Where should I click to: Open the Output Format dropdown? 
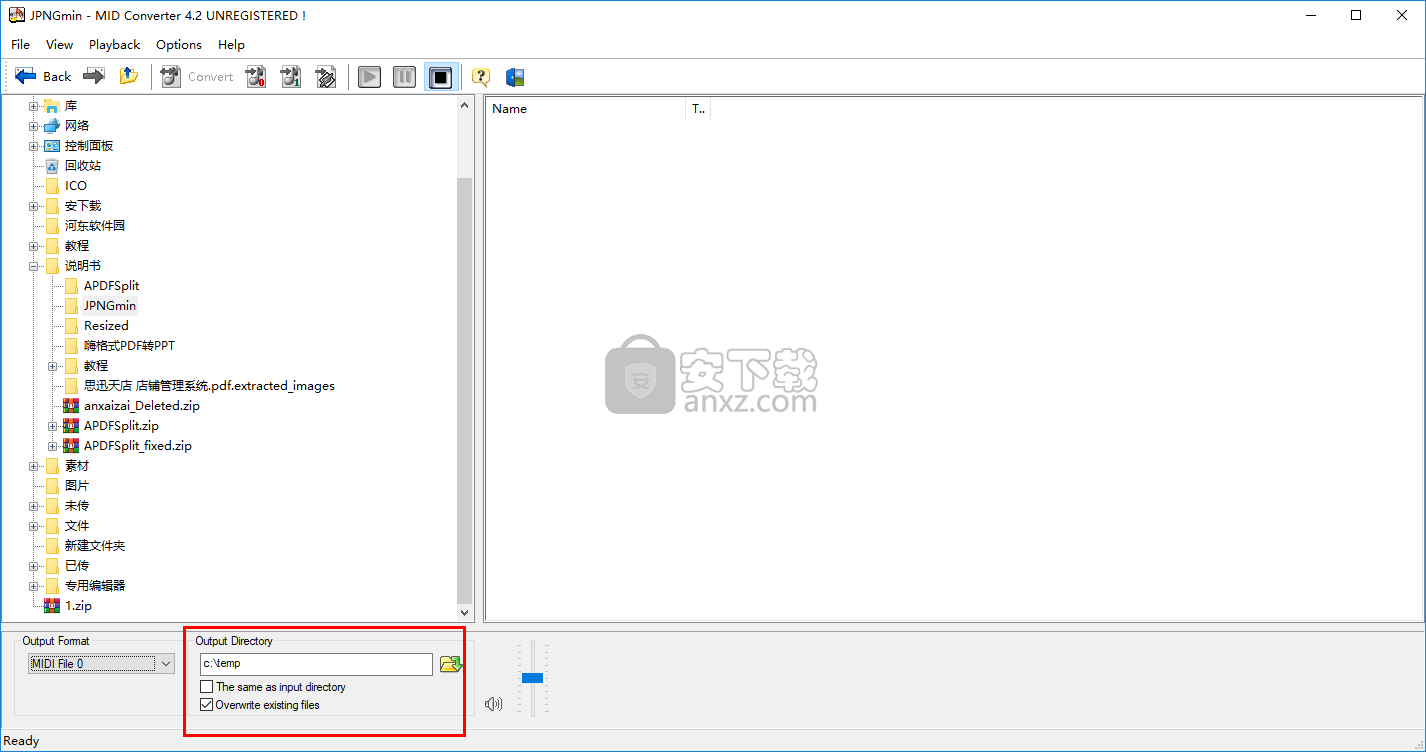[101, 663]
